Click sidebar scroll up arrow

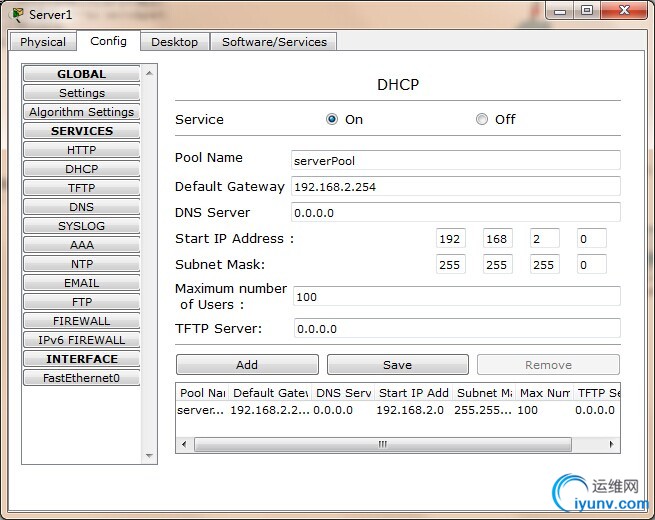click(x=149, y=74)
